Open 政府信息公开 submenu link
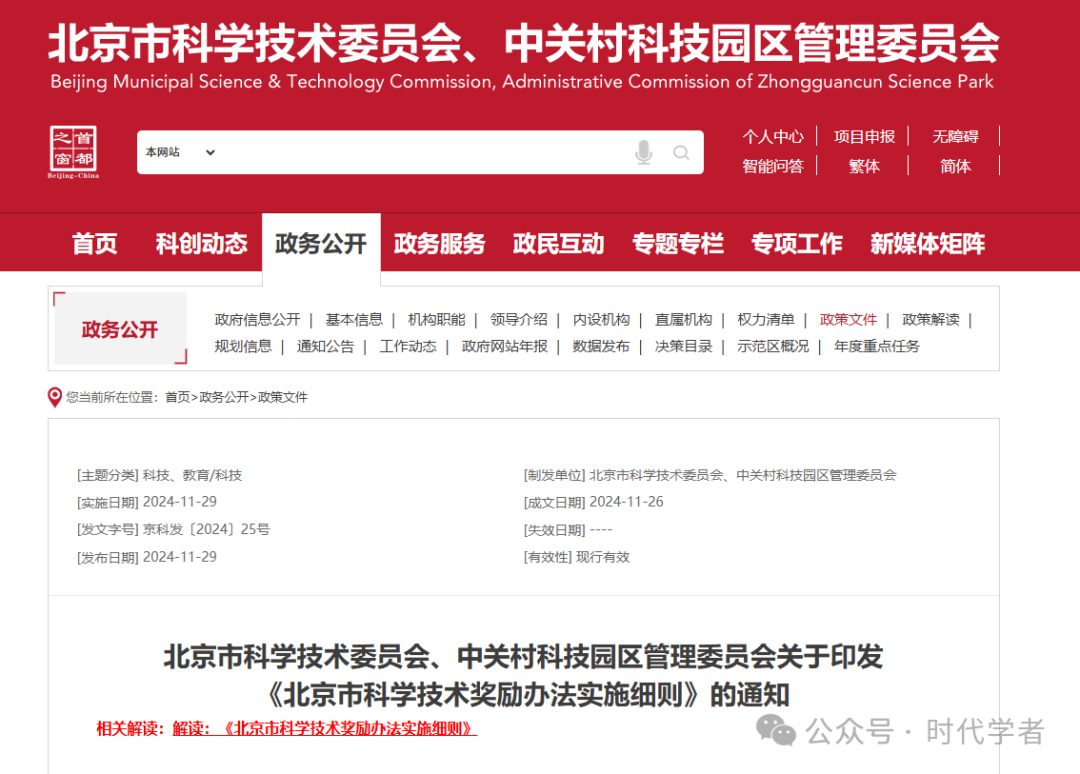Image resolution: width=1080 pixels, height=774 pixels. pos(258,320)
